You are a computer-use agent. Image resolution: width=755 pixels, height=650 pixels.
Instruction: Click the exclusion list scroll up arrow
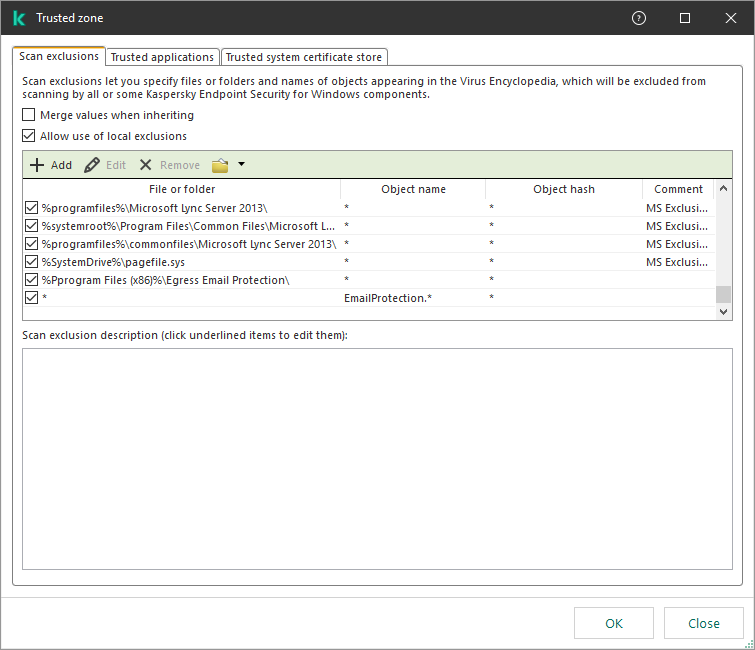click(723, 189)
